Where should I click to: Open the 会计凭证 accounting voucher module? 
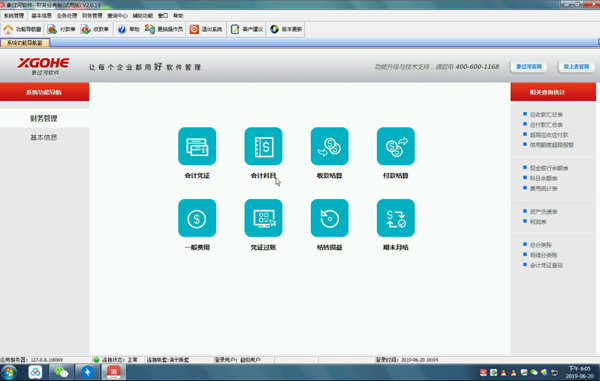point(197,146)
